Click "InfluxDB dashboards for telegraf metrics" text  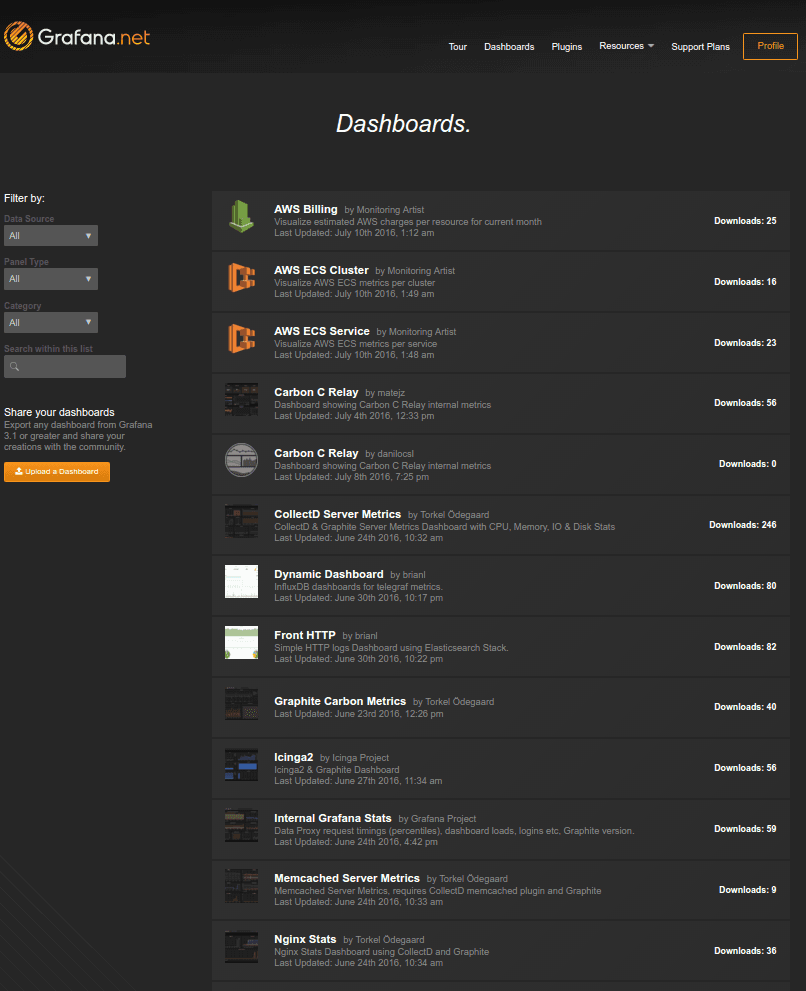tap(358, 587)
